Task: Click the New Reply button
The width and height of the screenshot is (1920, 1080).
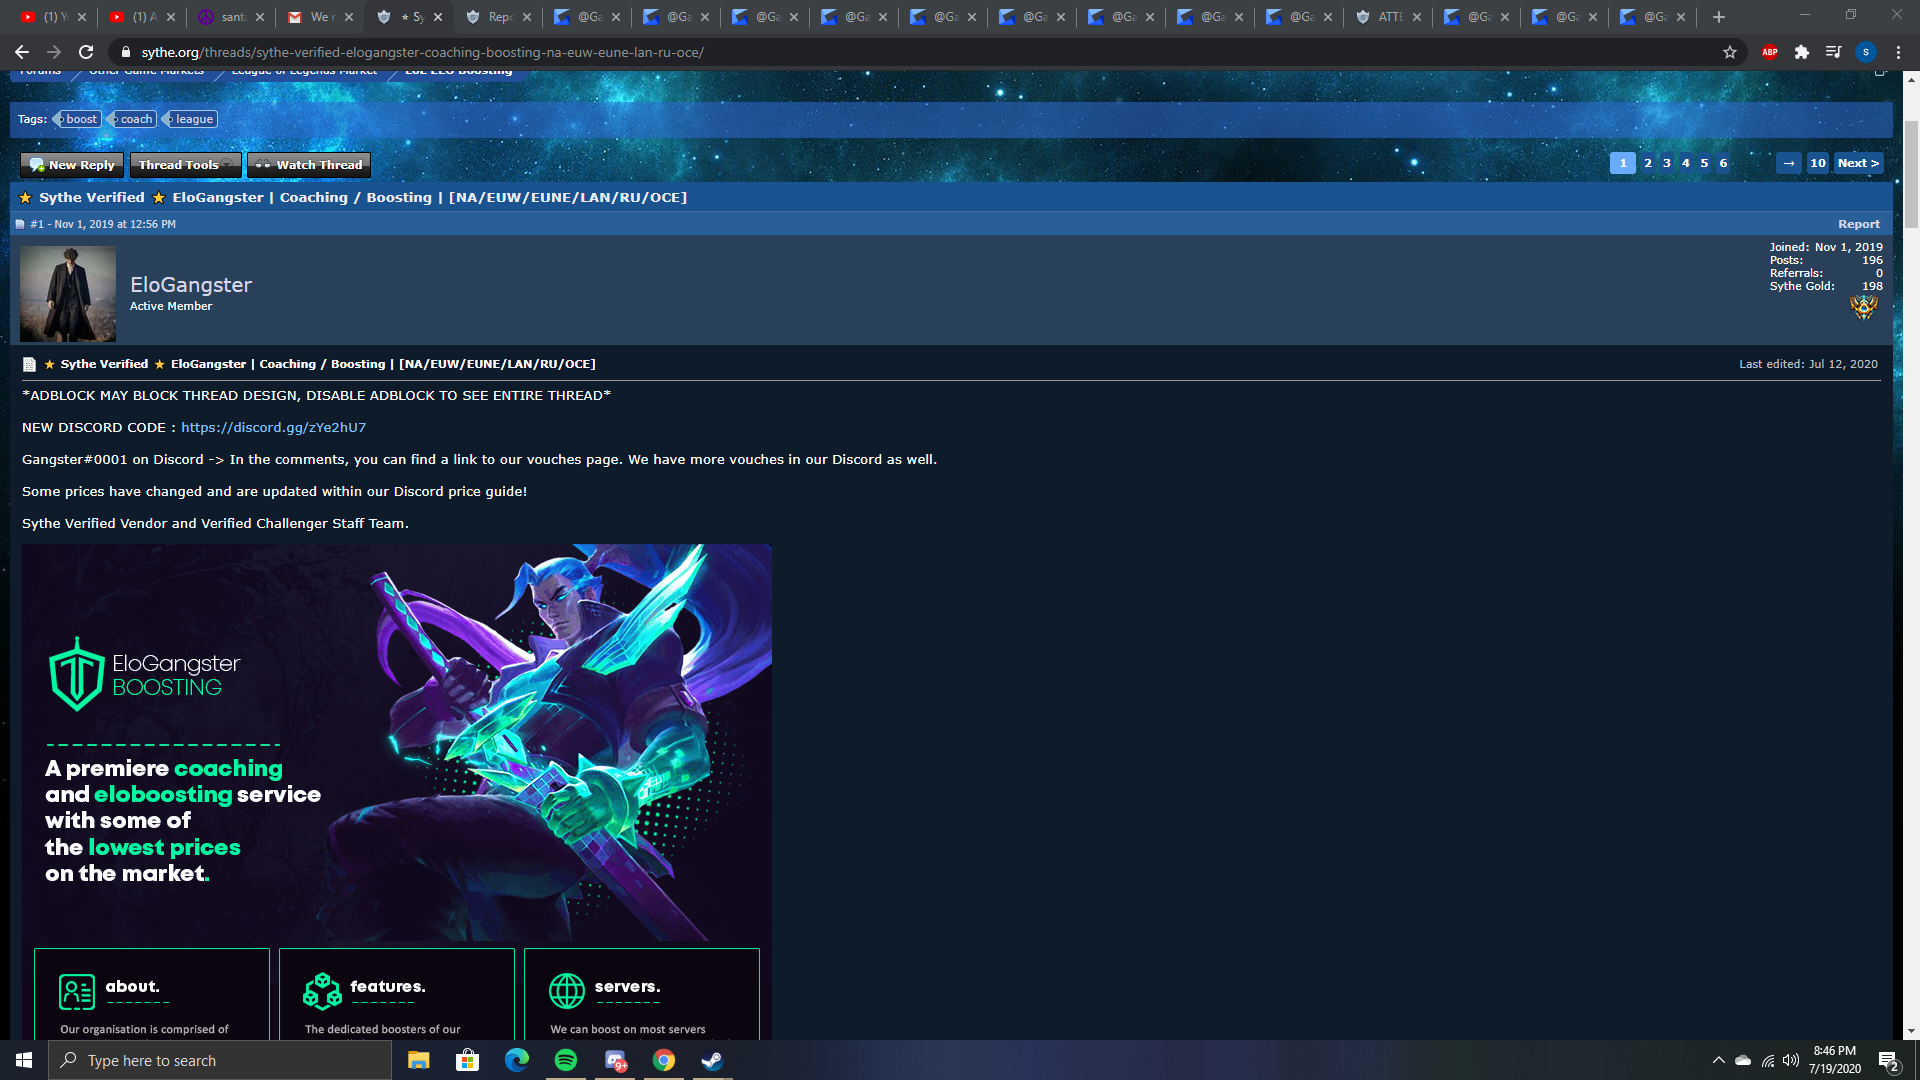Action: click(x=72, y=165)
